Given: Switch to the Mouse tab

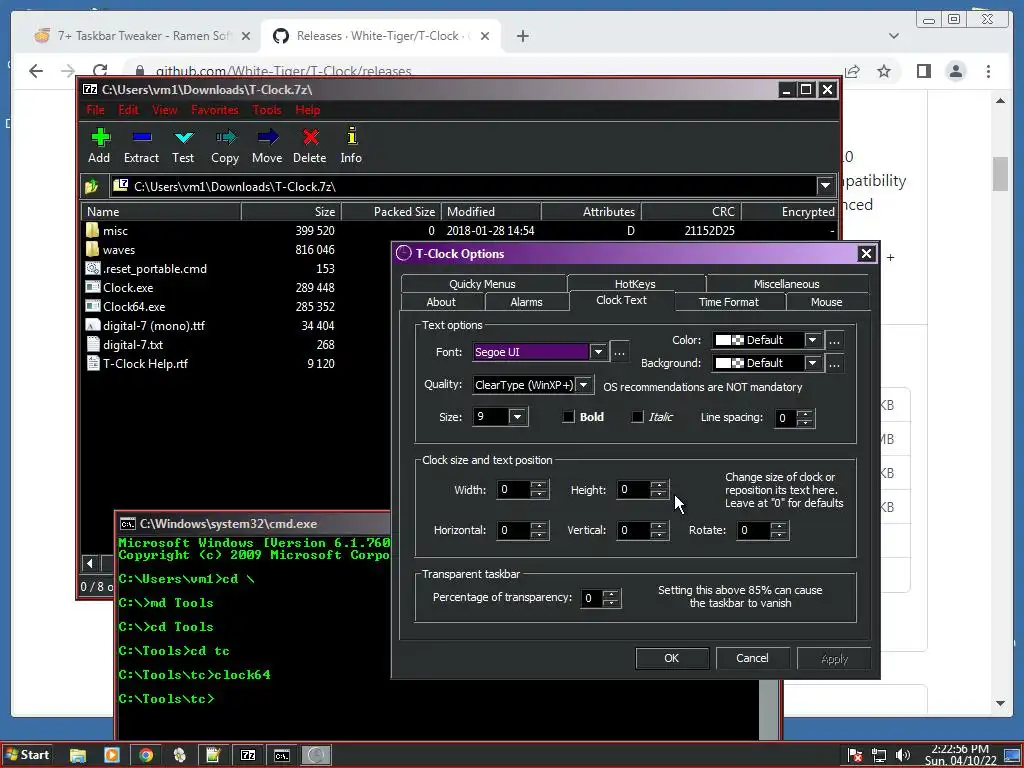Looking at the screenshot, I should pos(827,302).
